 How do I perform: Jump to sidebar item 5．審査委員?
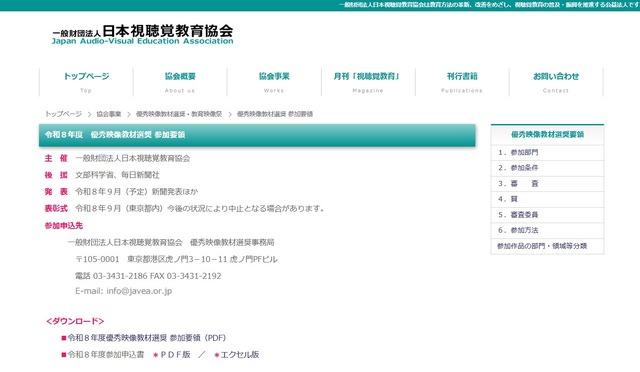[547, 215]
